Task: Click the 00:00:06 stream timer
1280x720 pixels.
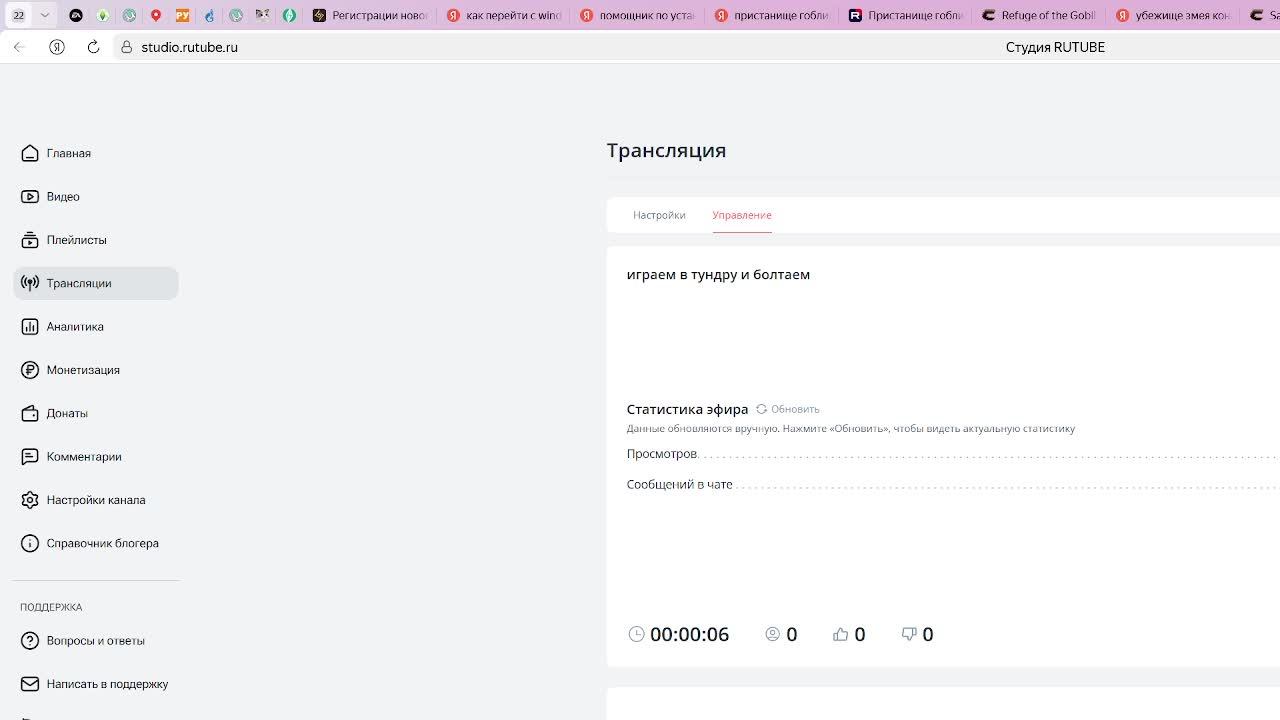Action: coord(690,634)
